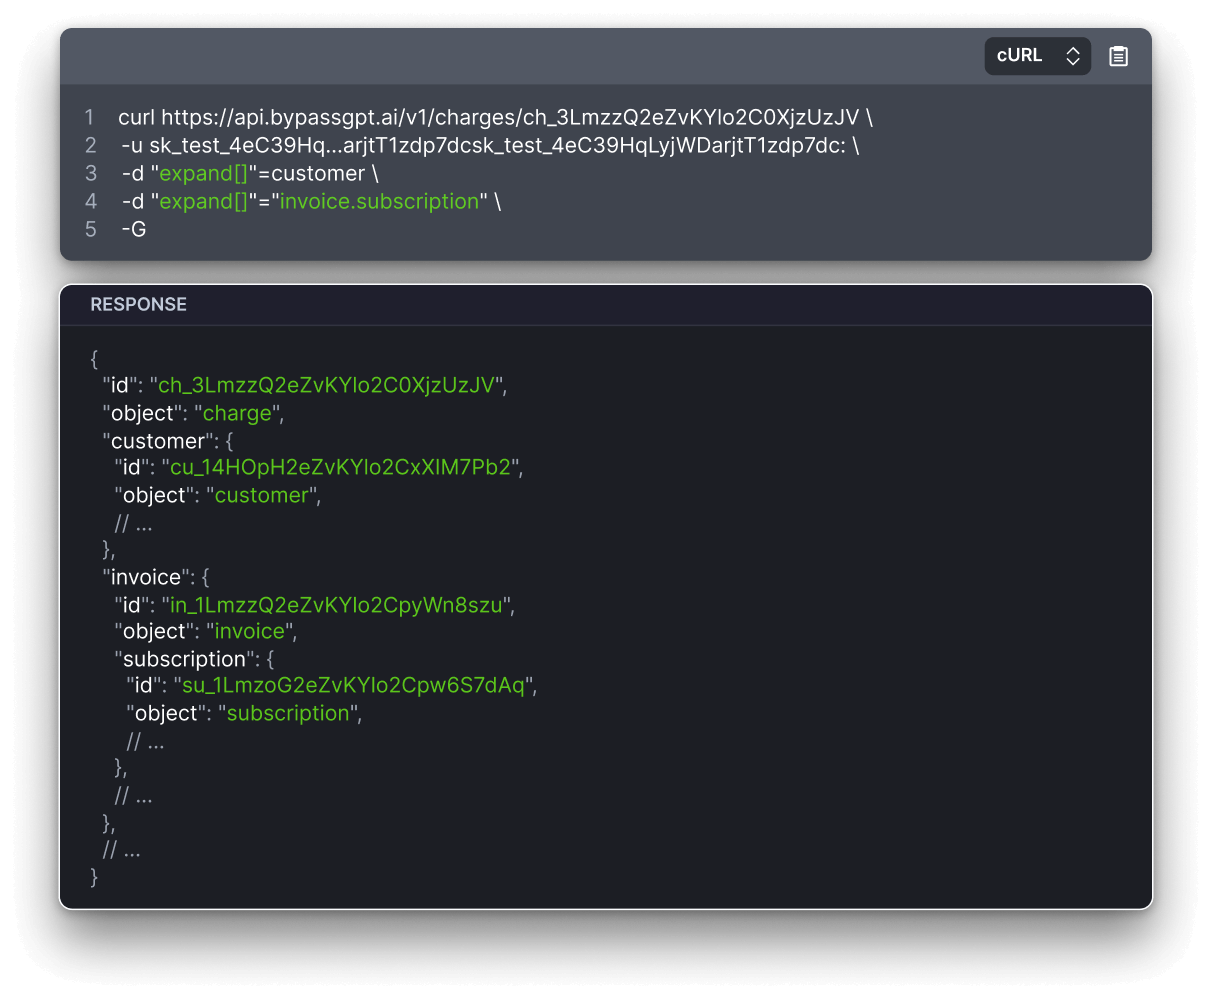Click the copy-to-clipboard icon

[x=1118, y=56]
